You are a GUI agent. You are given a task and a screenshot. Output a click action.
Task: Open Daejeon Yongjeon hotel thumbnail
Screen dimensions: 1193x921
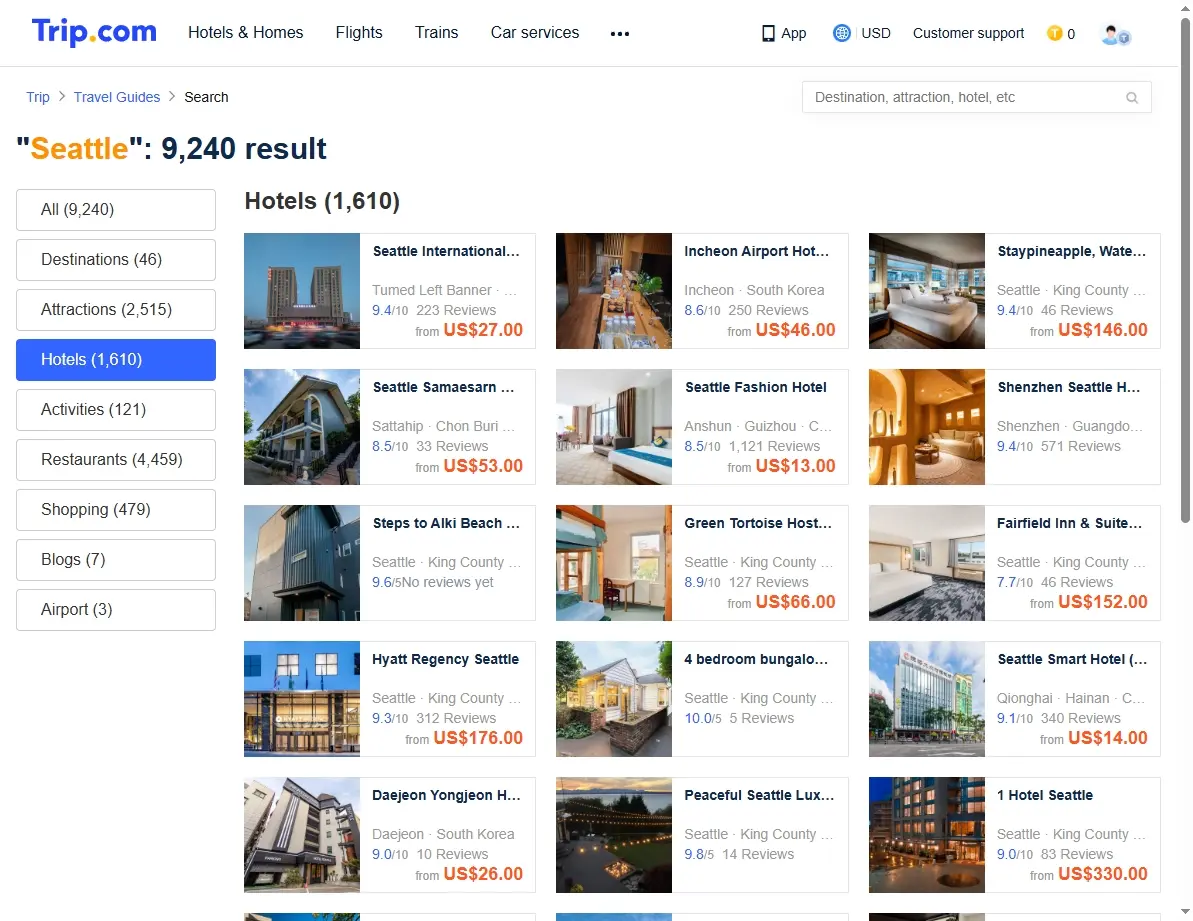coord(302,836)
